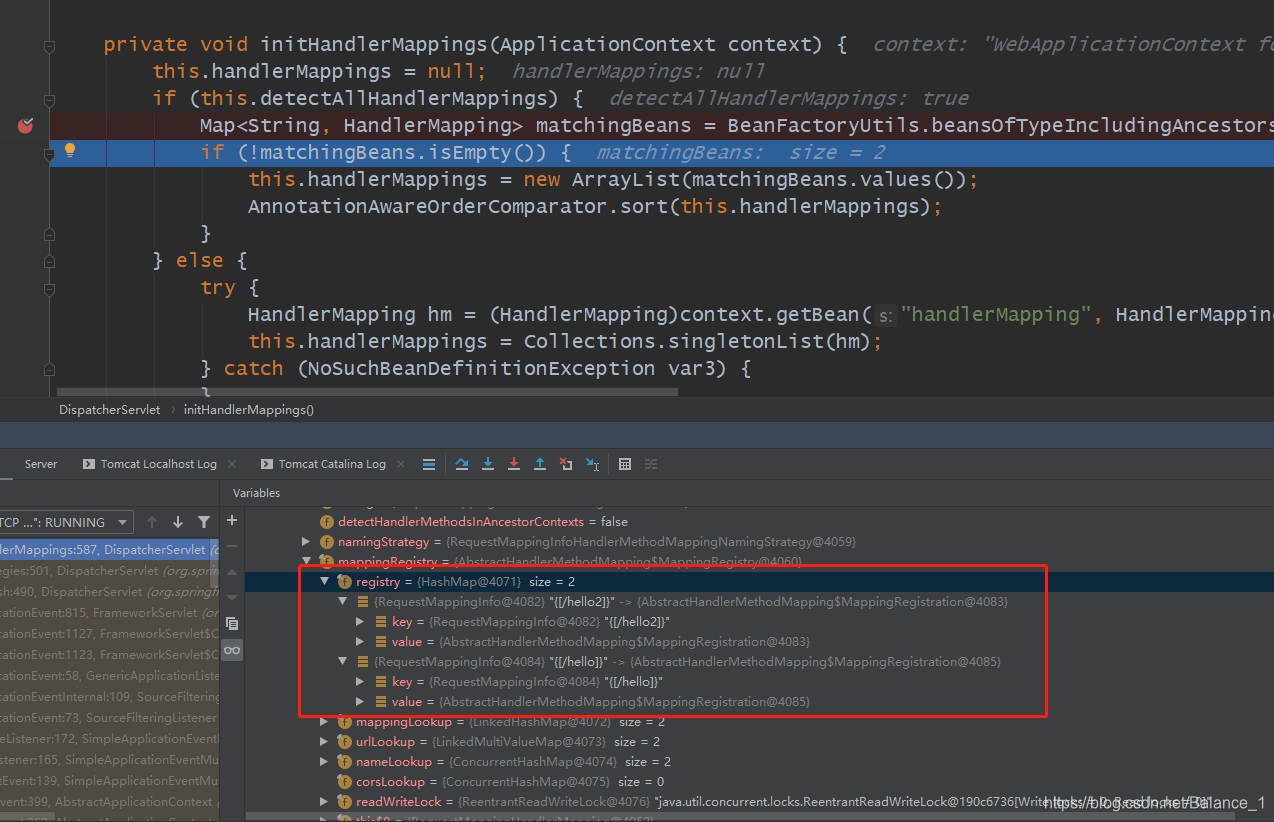Open the Evaluate Expression calculator icon
Viewport: 1274px width, 822px height.
pyautogui.click(x=625, y=464)
